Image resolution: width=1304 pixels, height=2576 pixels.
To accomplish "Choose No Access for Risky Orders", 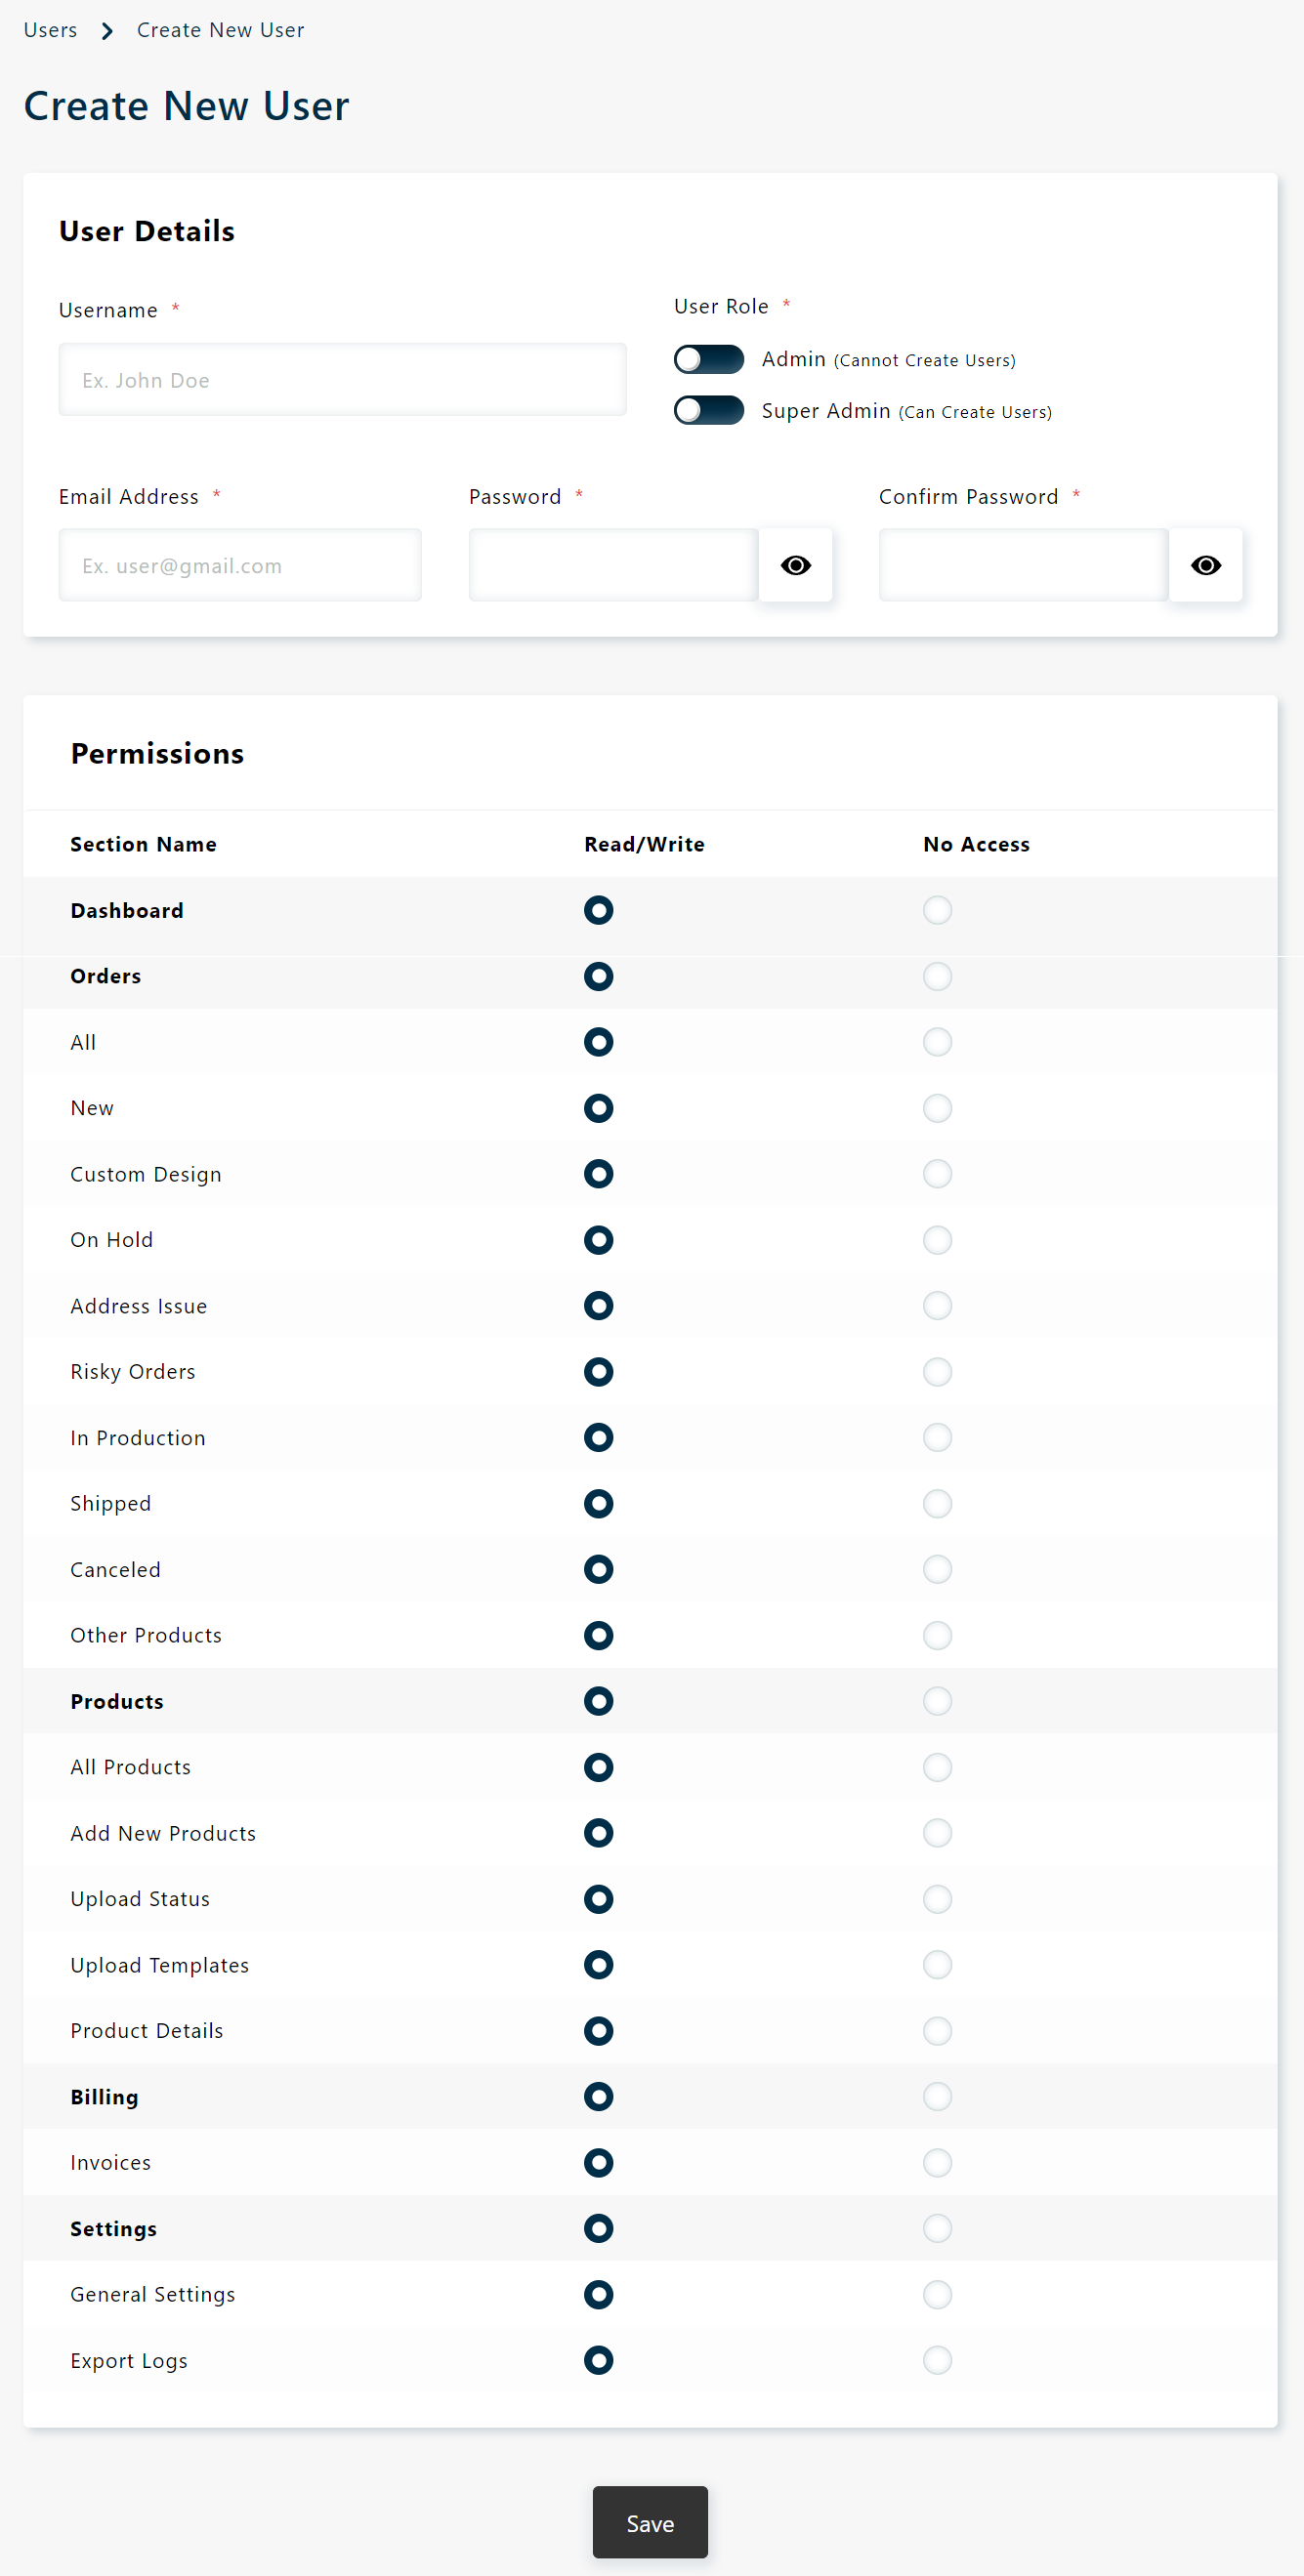I will [x=937, y=1371].
